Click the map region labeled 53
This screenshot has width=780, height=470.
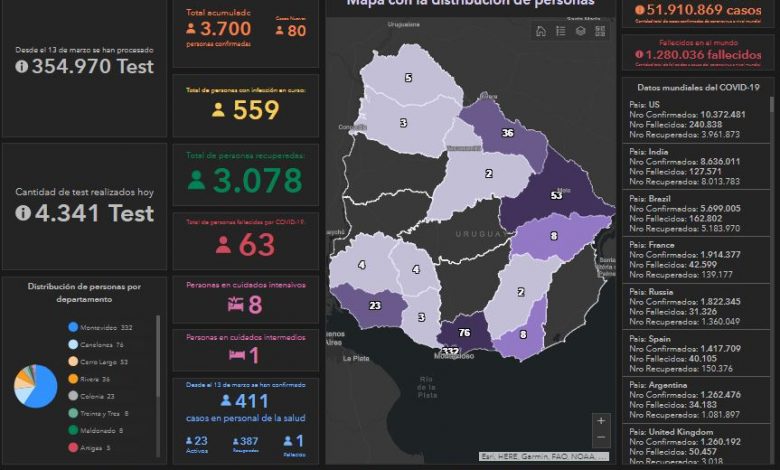(555, 196)
